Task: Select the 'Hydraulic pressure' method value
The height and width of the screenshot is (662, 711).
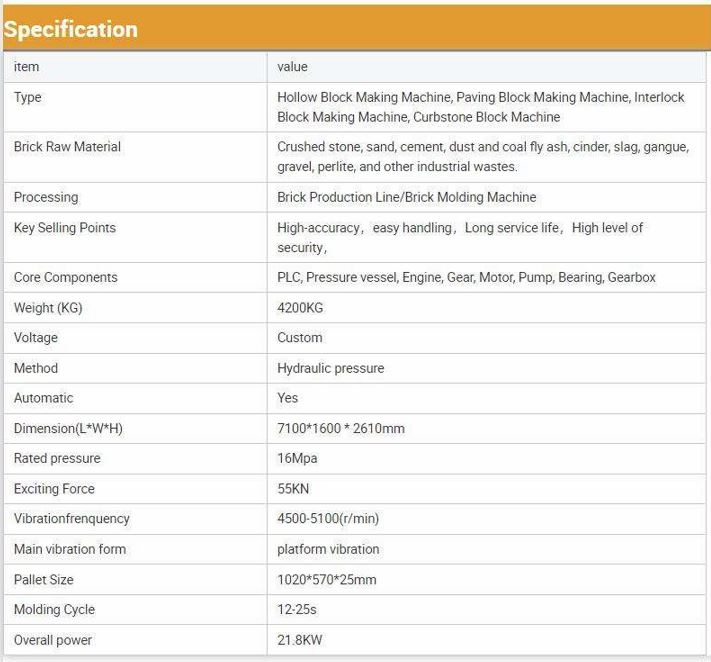Action: tap(330, 368)
